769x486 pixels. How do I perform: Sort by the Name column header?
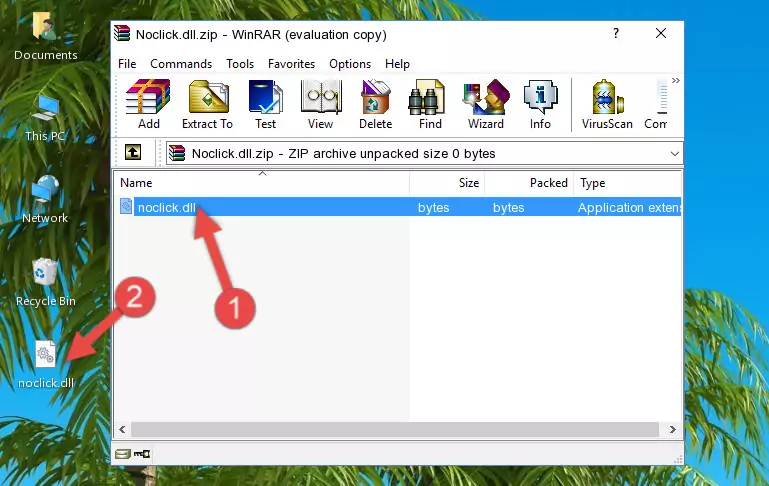(x=262, y=183)
